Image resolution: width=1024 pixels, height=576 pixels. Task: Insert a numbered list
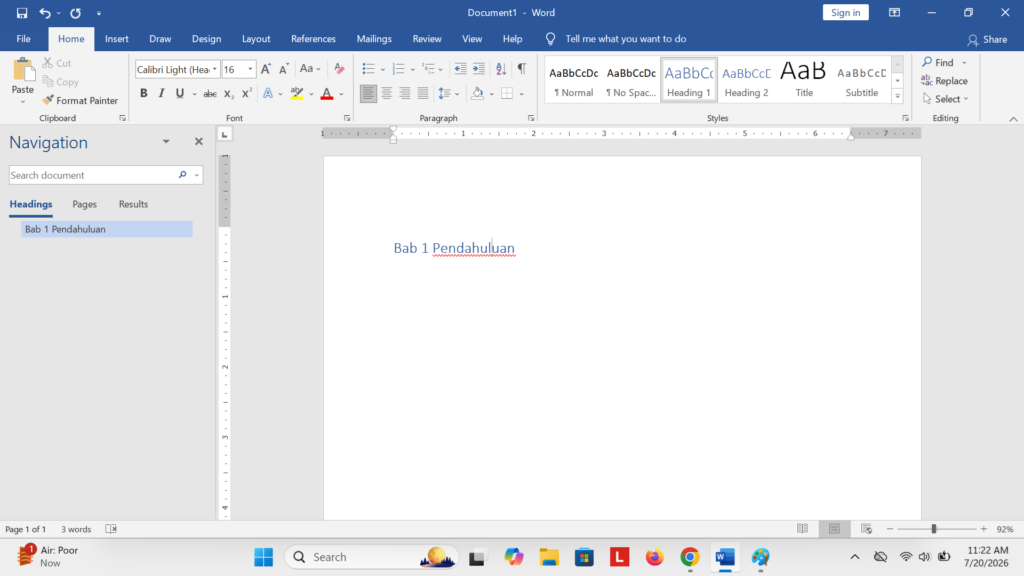tap(398, 69)
